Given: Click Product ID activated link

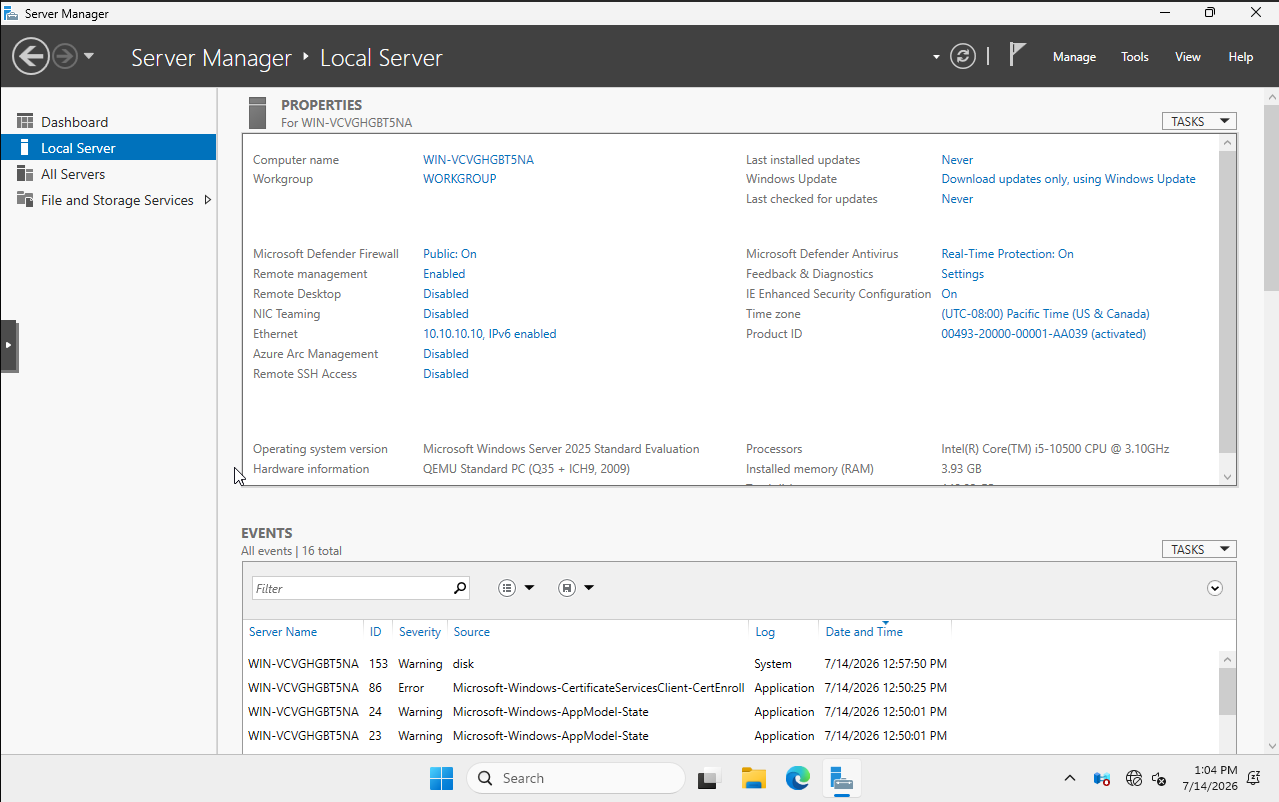Looking at the screenshot, I should coord(1043,334).
